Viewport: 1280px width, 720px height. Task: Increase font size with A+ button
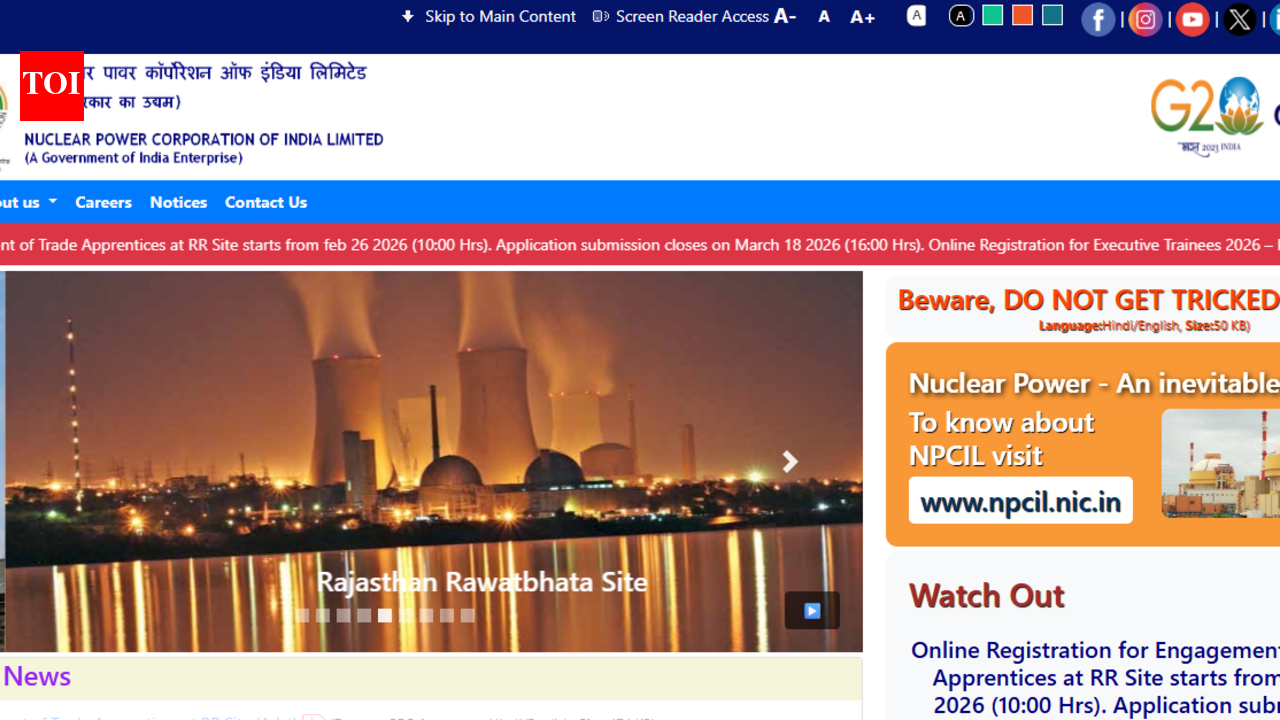pos(862,17)
